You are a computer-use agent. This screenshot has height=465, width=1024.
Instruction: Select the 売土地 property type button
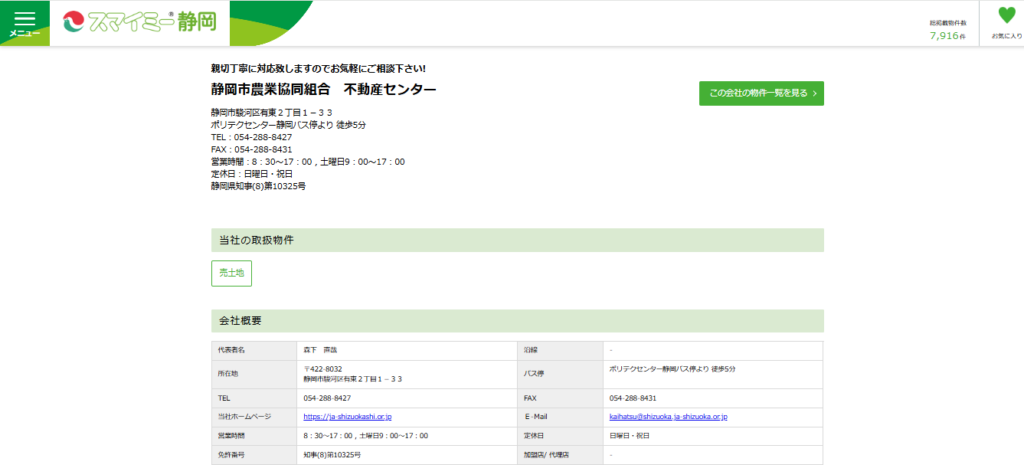231,273
